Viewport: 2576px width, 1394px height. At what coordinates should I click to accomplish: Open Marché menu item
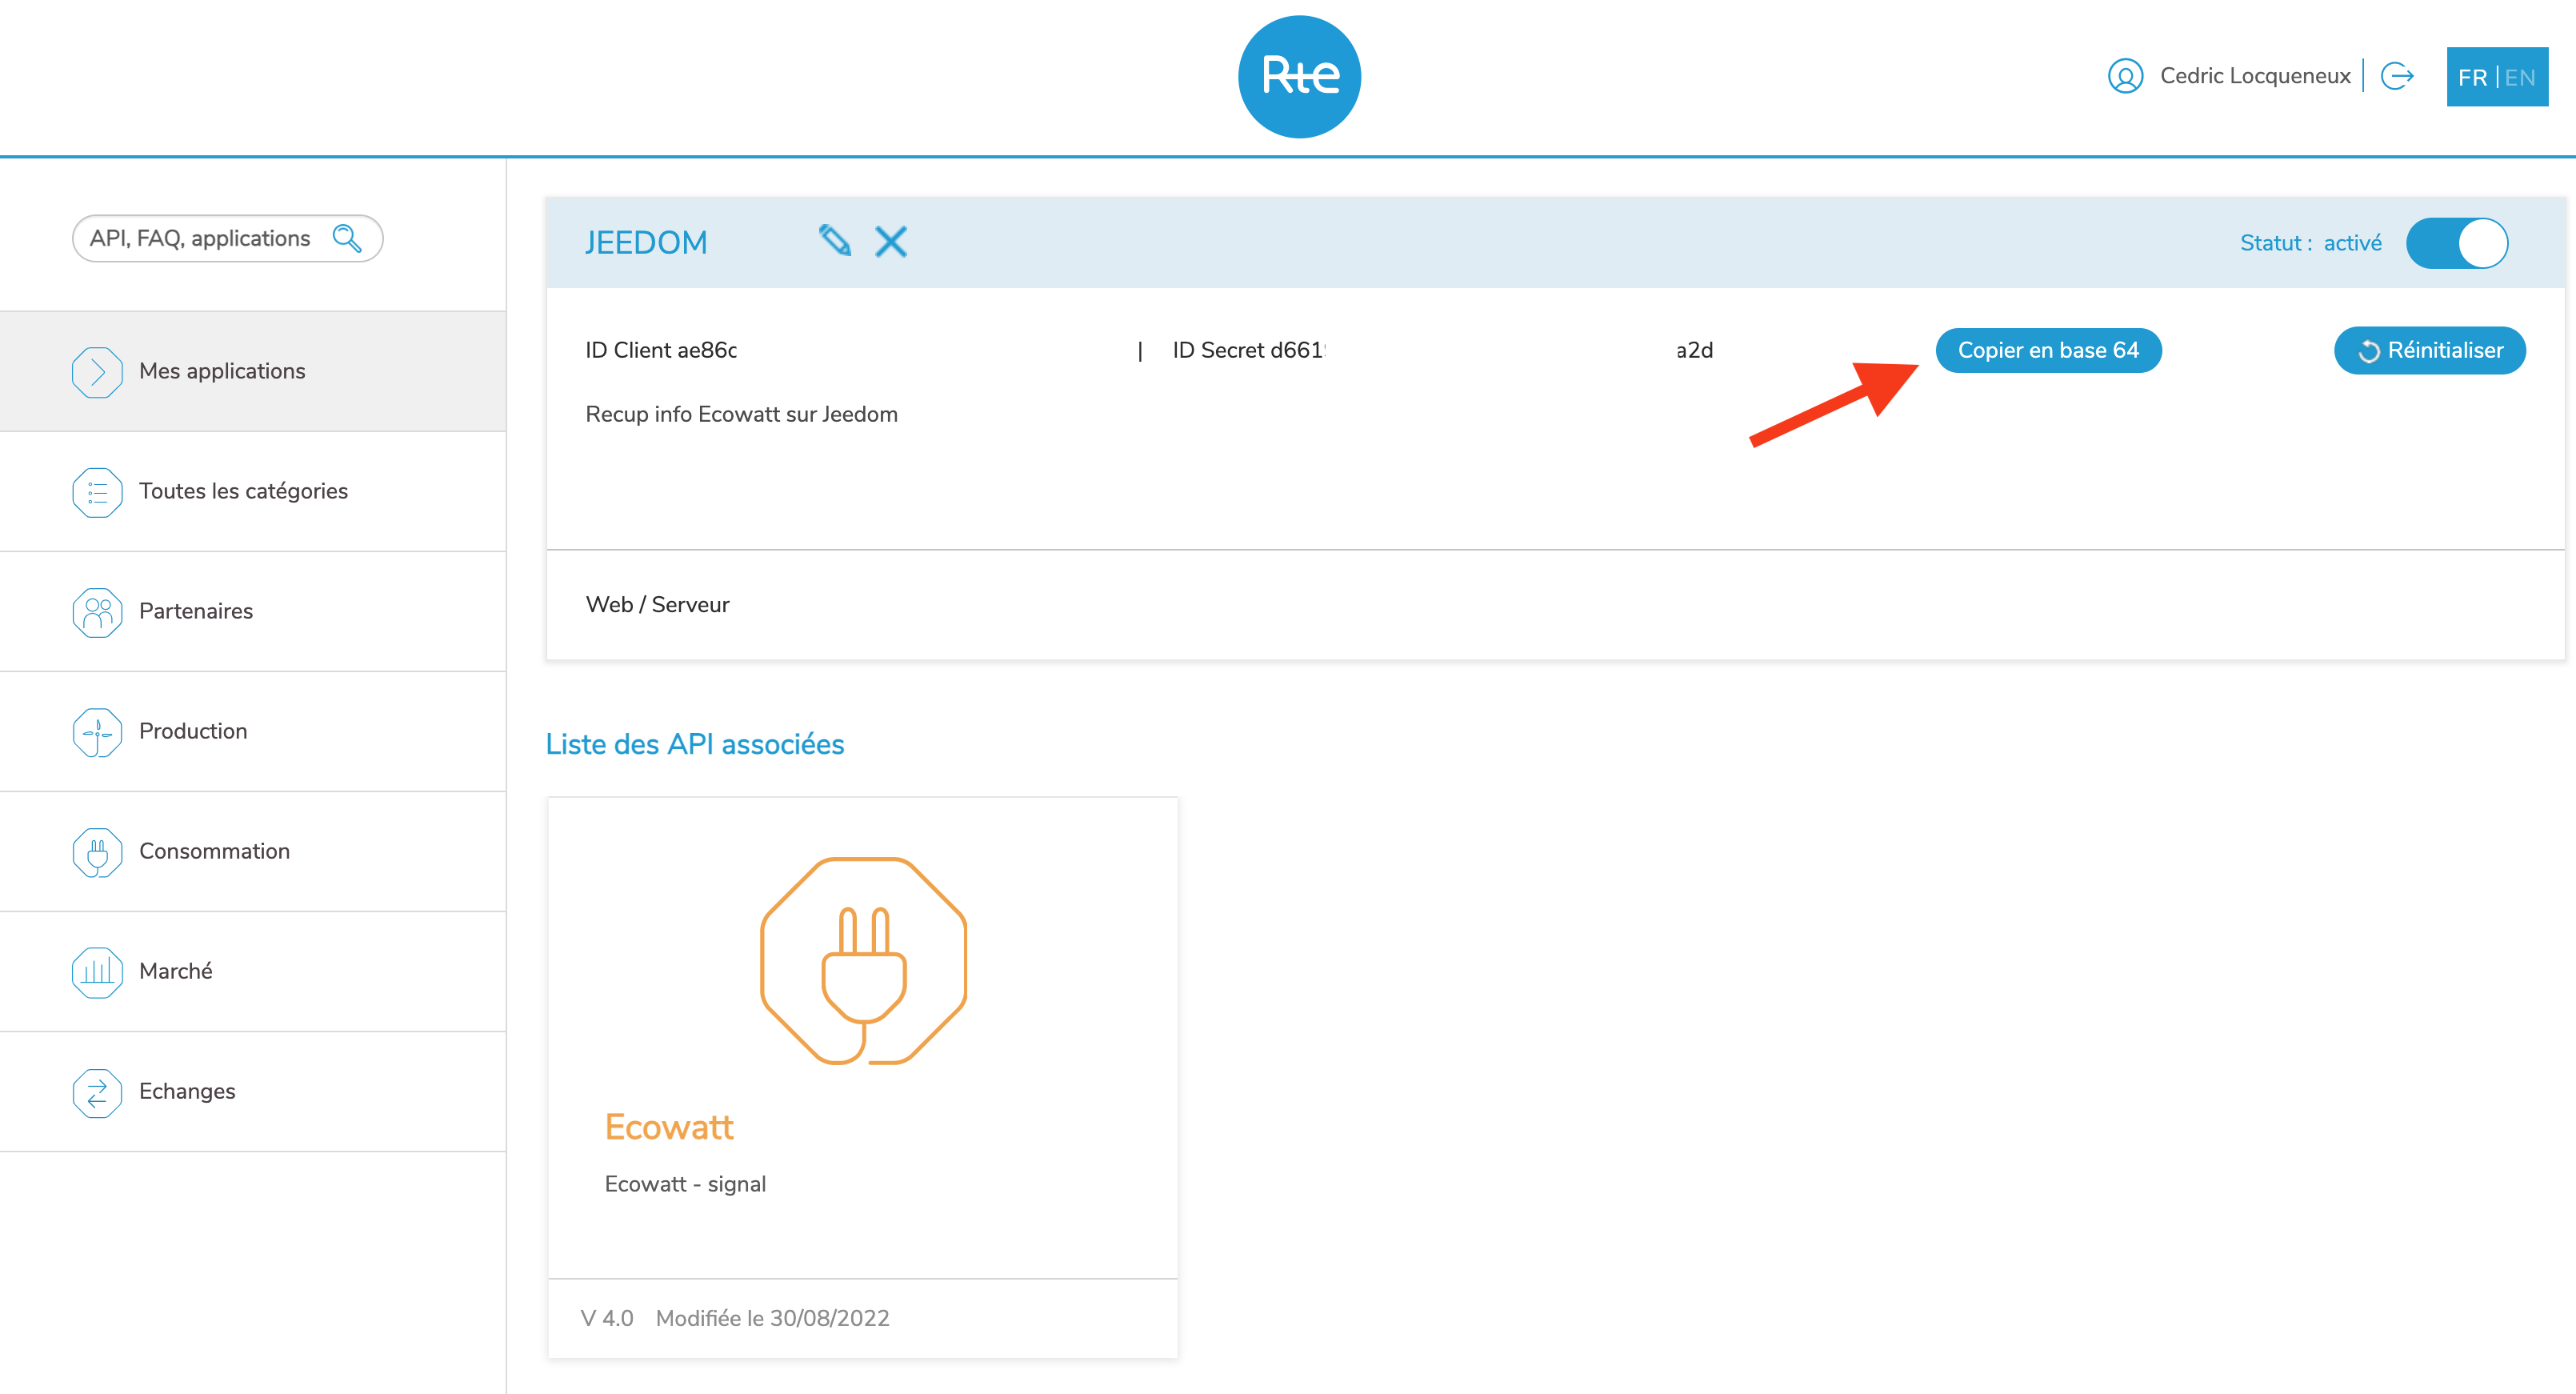(x=253, y=971)
